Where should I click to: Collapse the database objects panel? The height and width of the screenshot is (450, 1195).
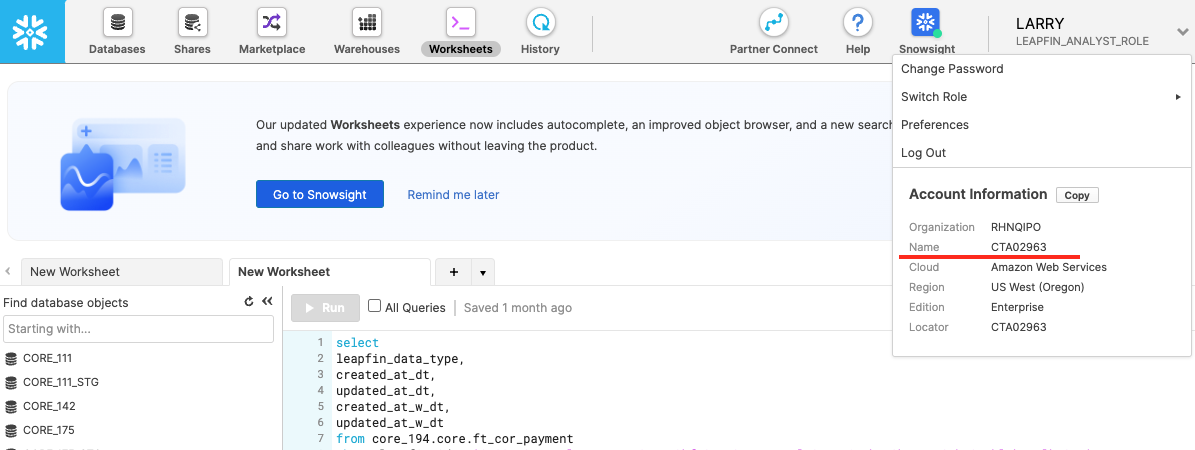(x=267, y=301)
